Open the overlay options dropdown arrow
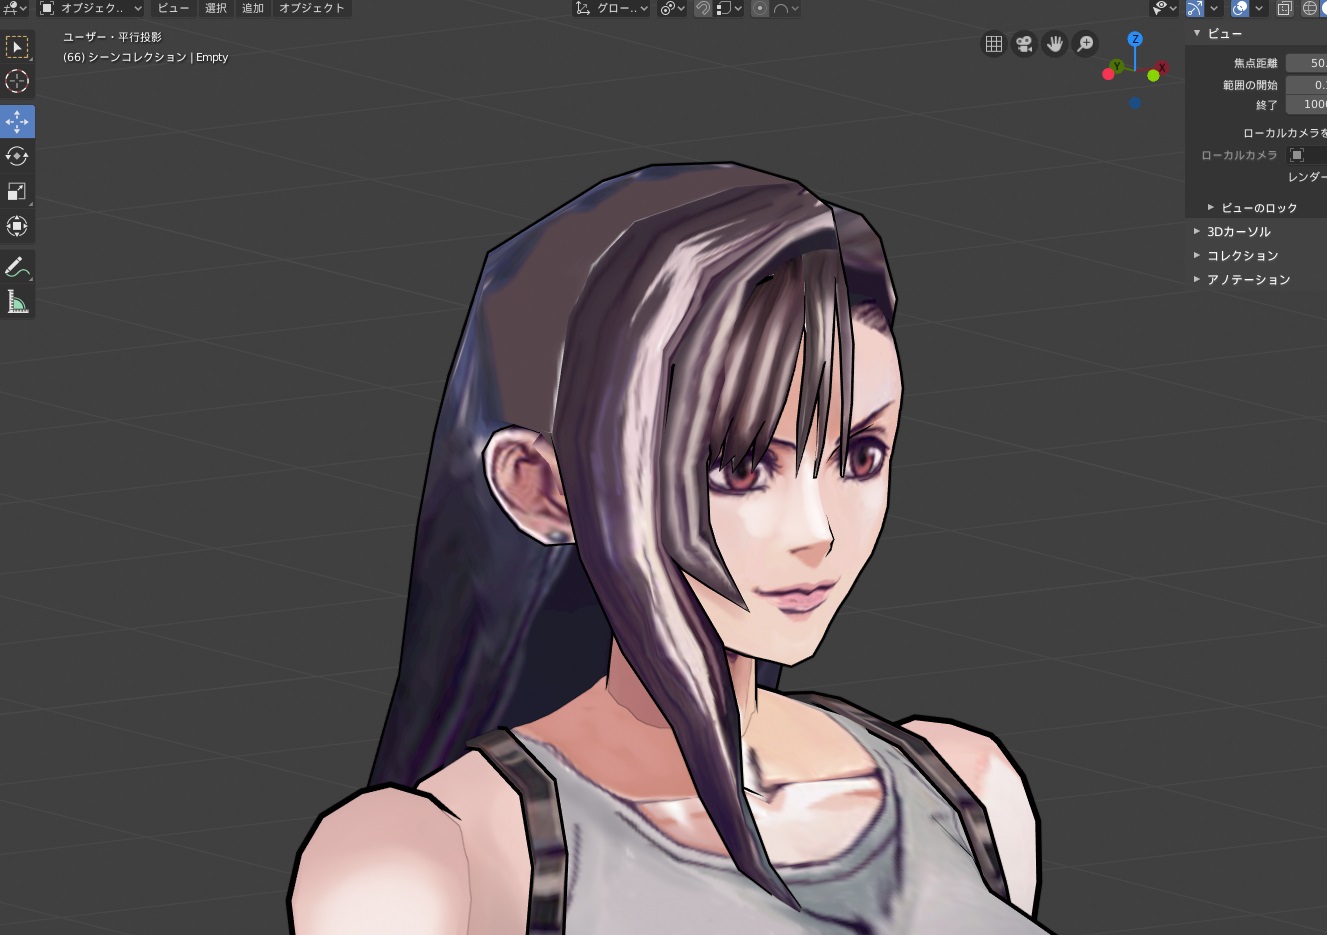Screen dimensions: 1327x935 (x=1259, y=8)
